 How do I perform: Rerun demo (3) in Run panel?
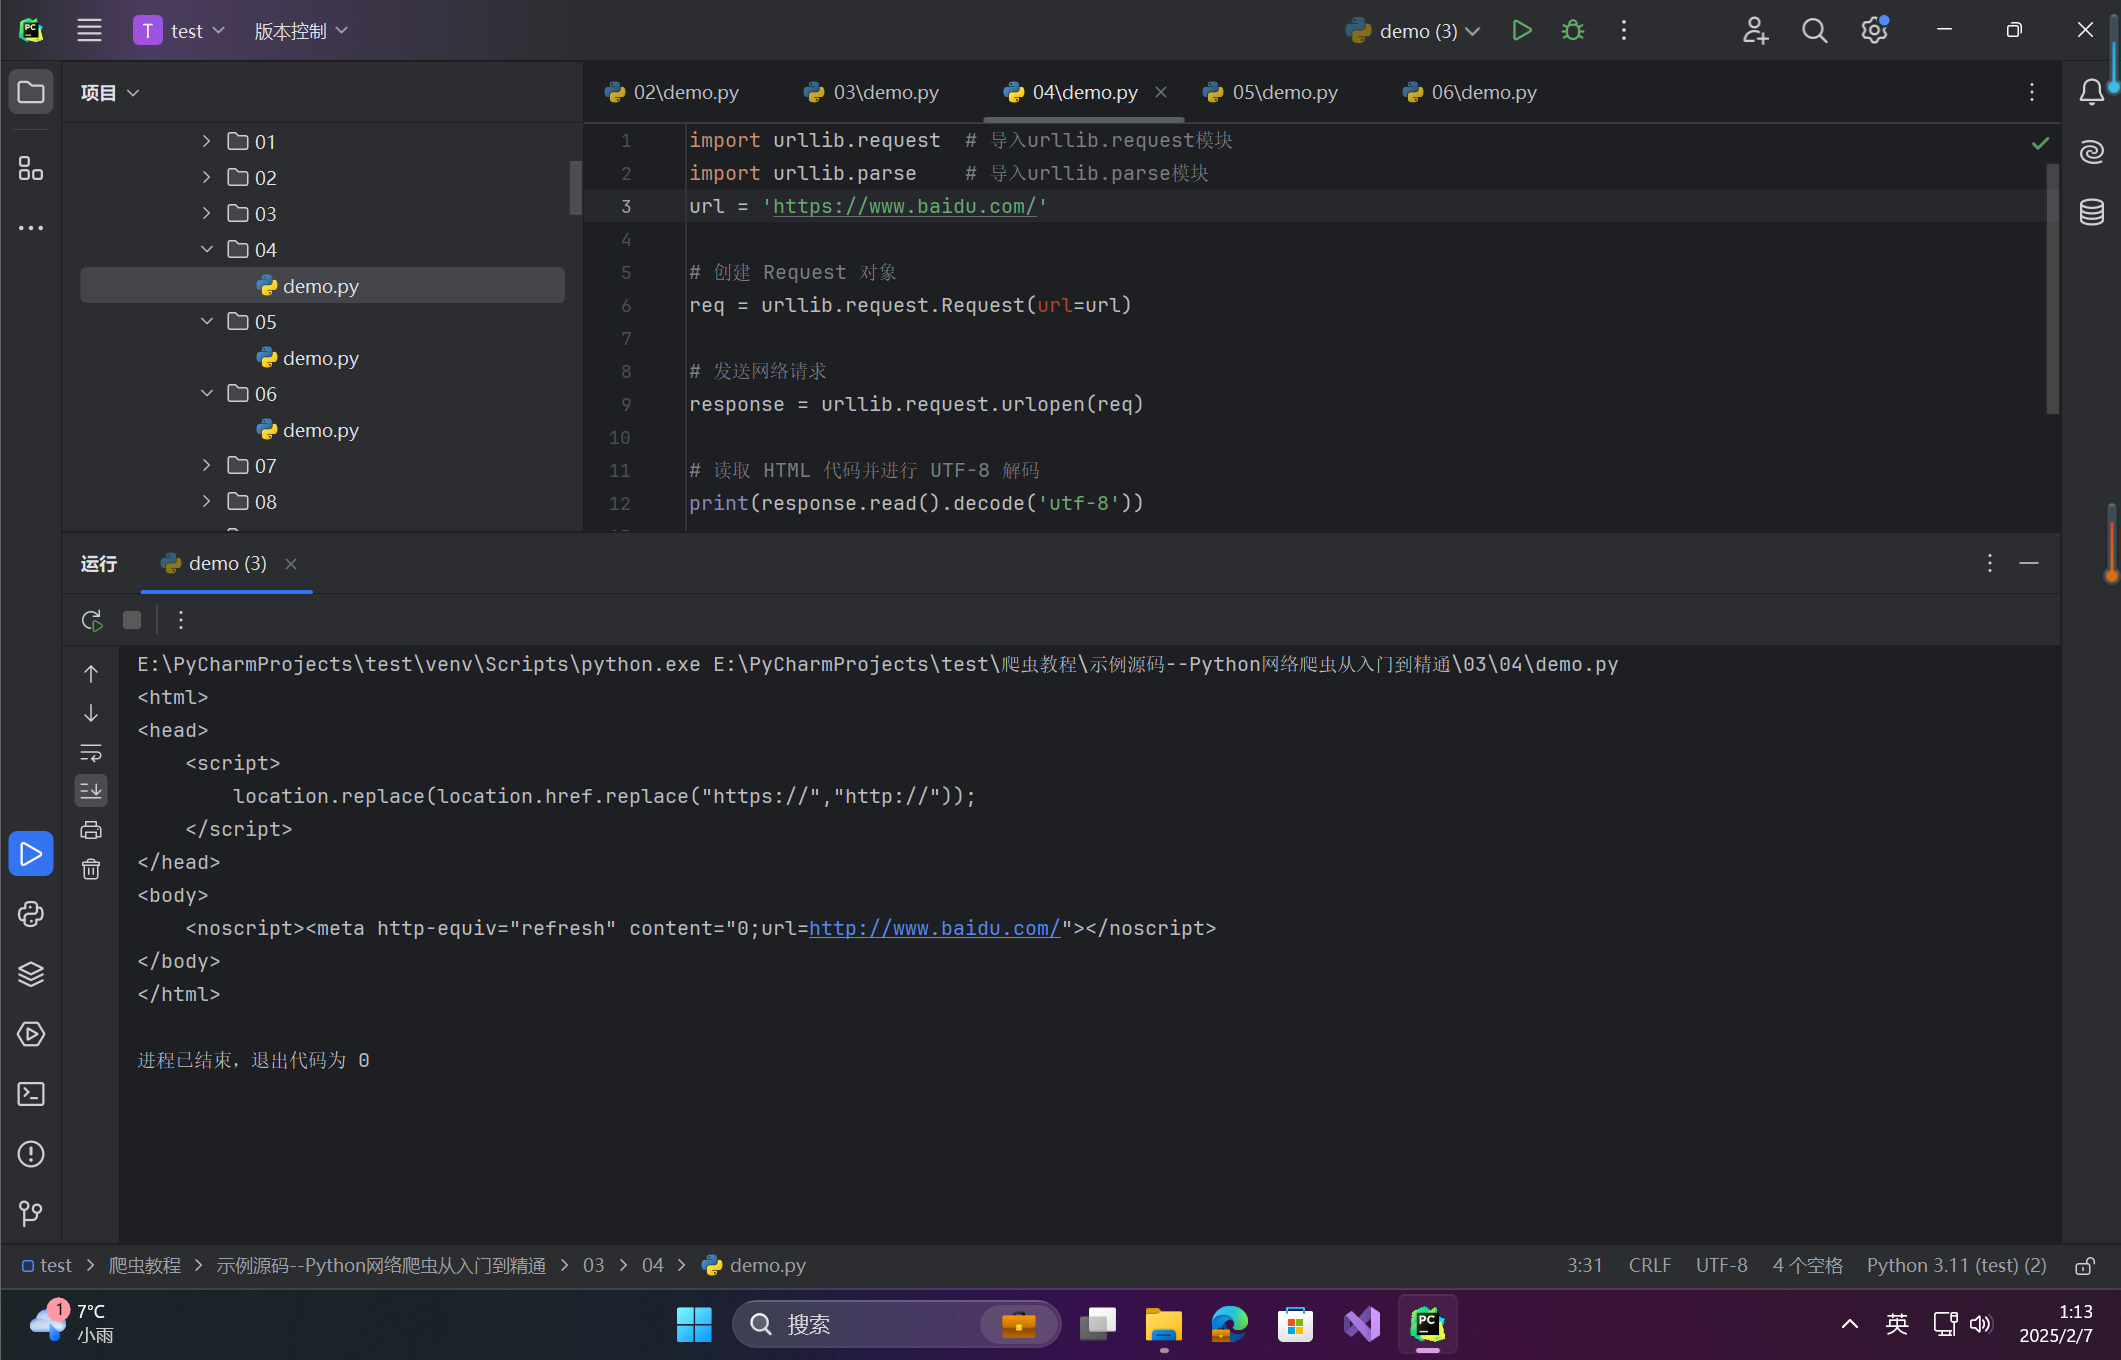pyautogui.click(x=92, y=620)
